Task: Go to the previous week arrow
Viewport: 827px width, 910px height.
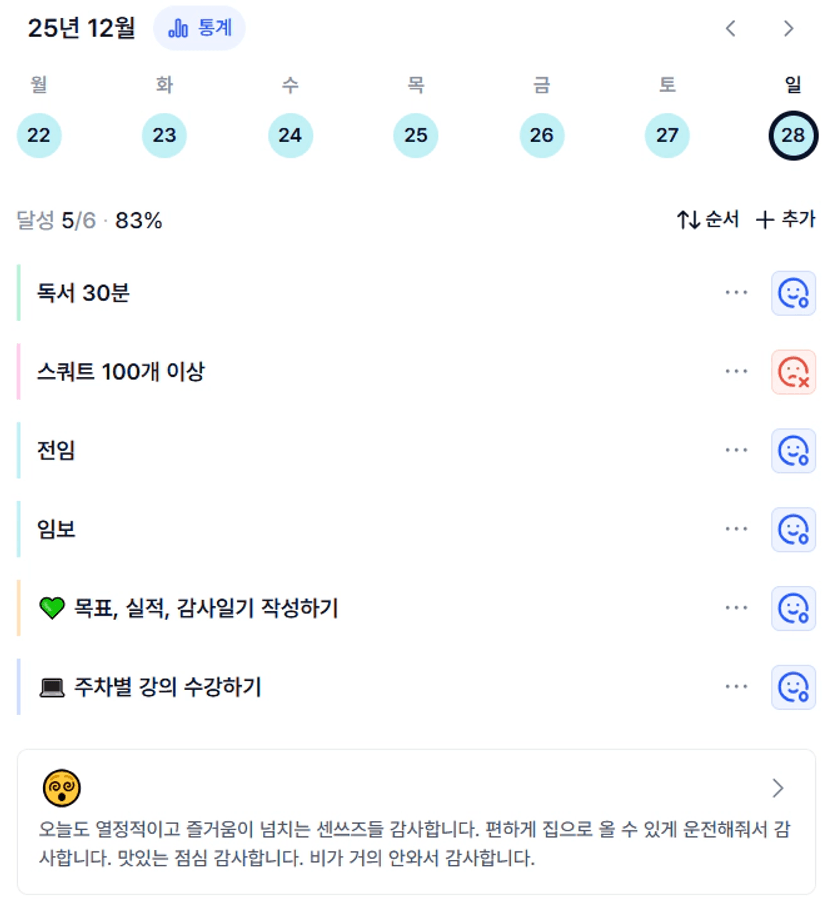Action: click(731, 28)
